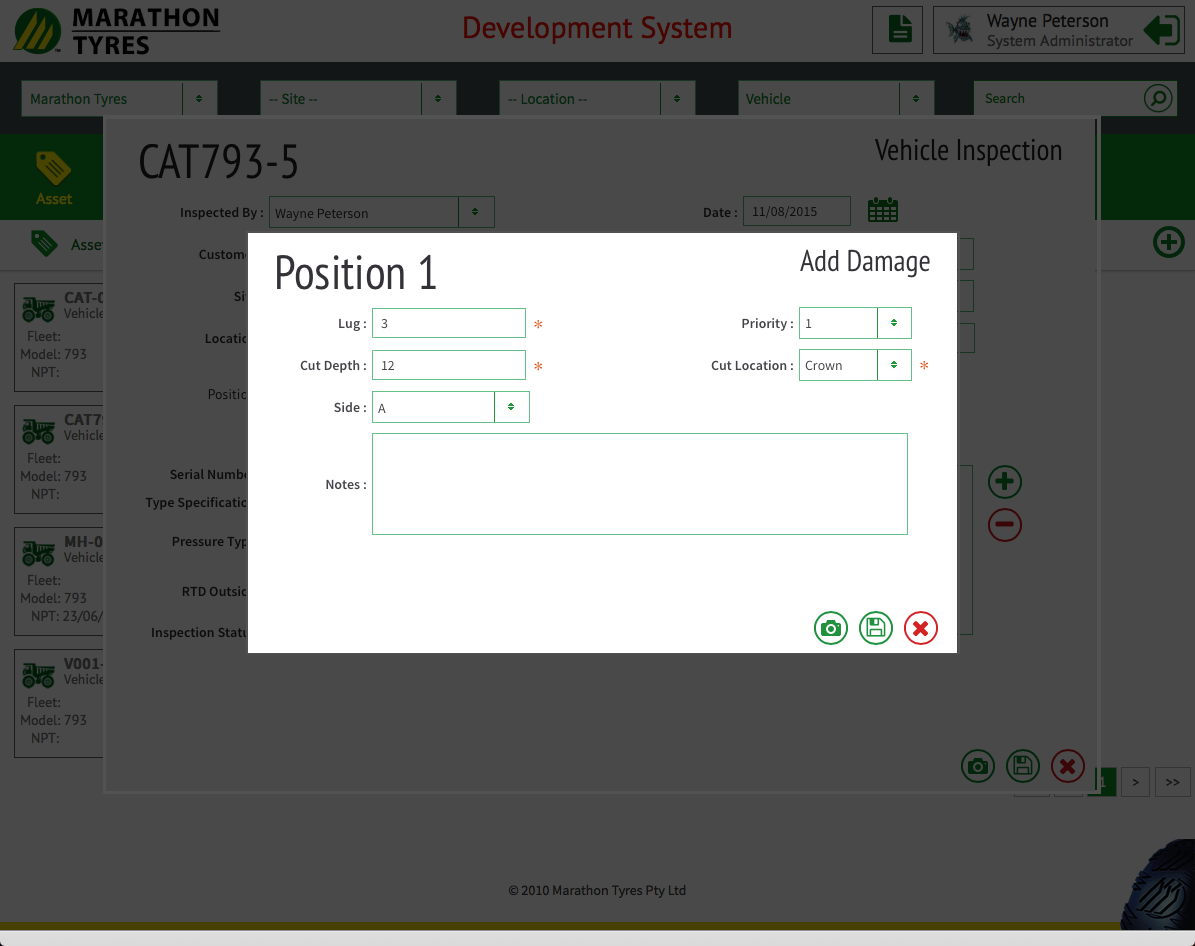Go to the next page button
The image size is (1195, 946).
[x=1134, y=782]
